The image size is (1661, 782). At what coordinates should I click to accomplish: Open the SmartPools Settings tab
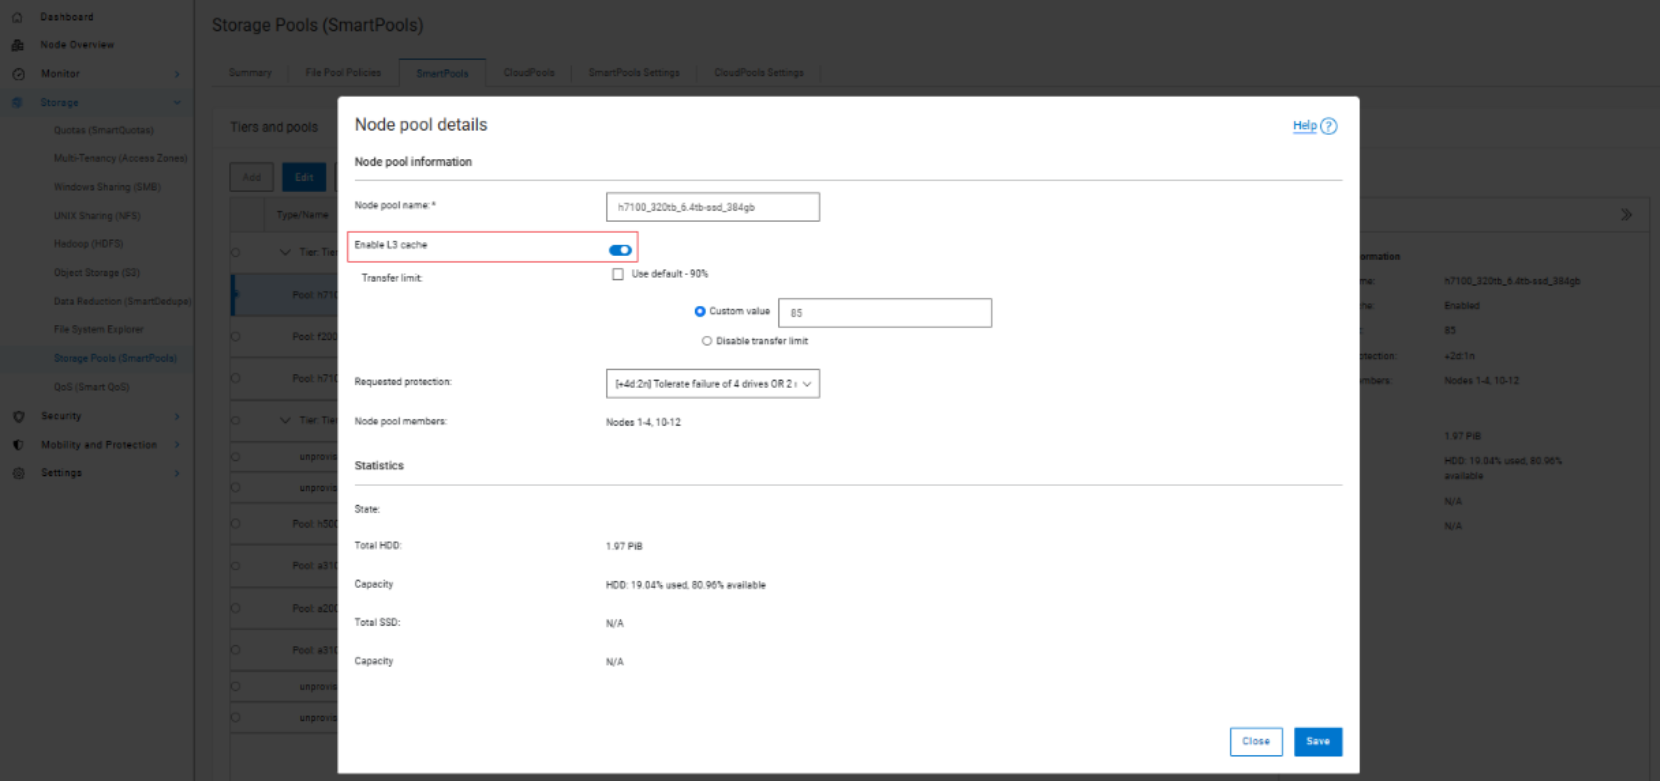tap(634, 73)
